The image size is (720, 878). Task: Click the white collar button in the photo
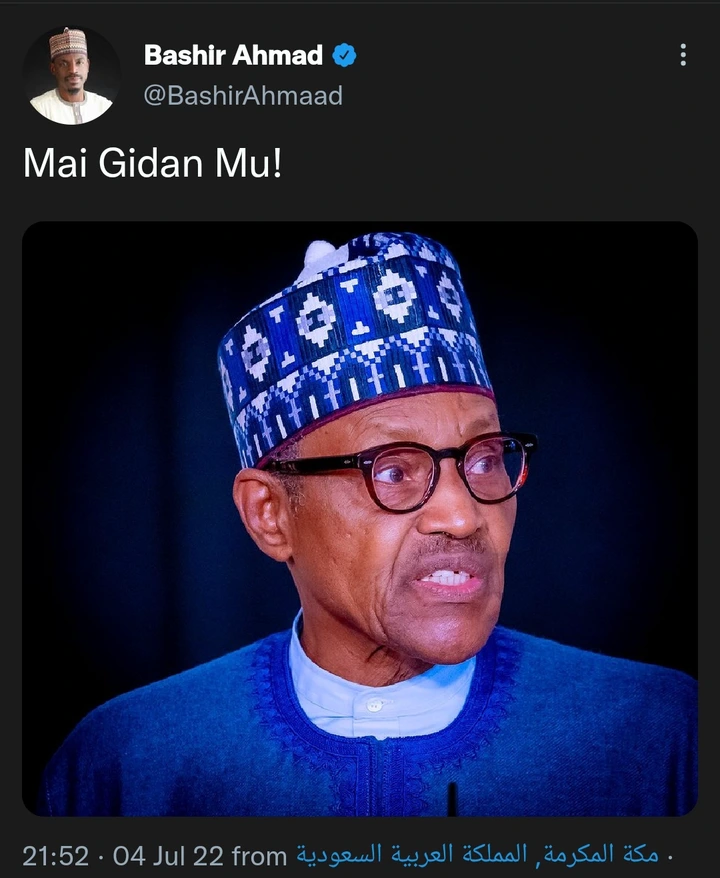click(x=373, y=704)
